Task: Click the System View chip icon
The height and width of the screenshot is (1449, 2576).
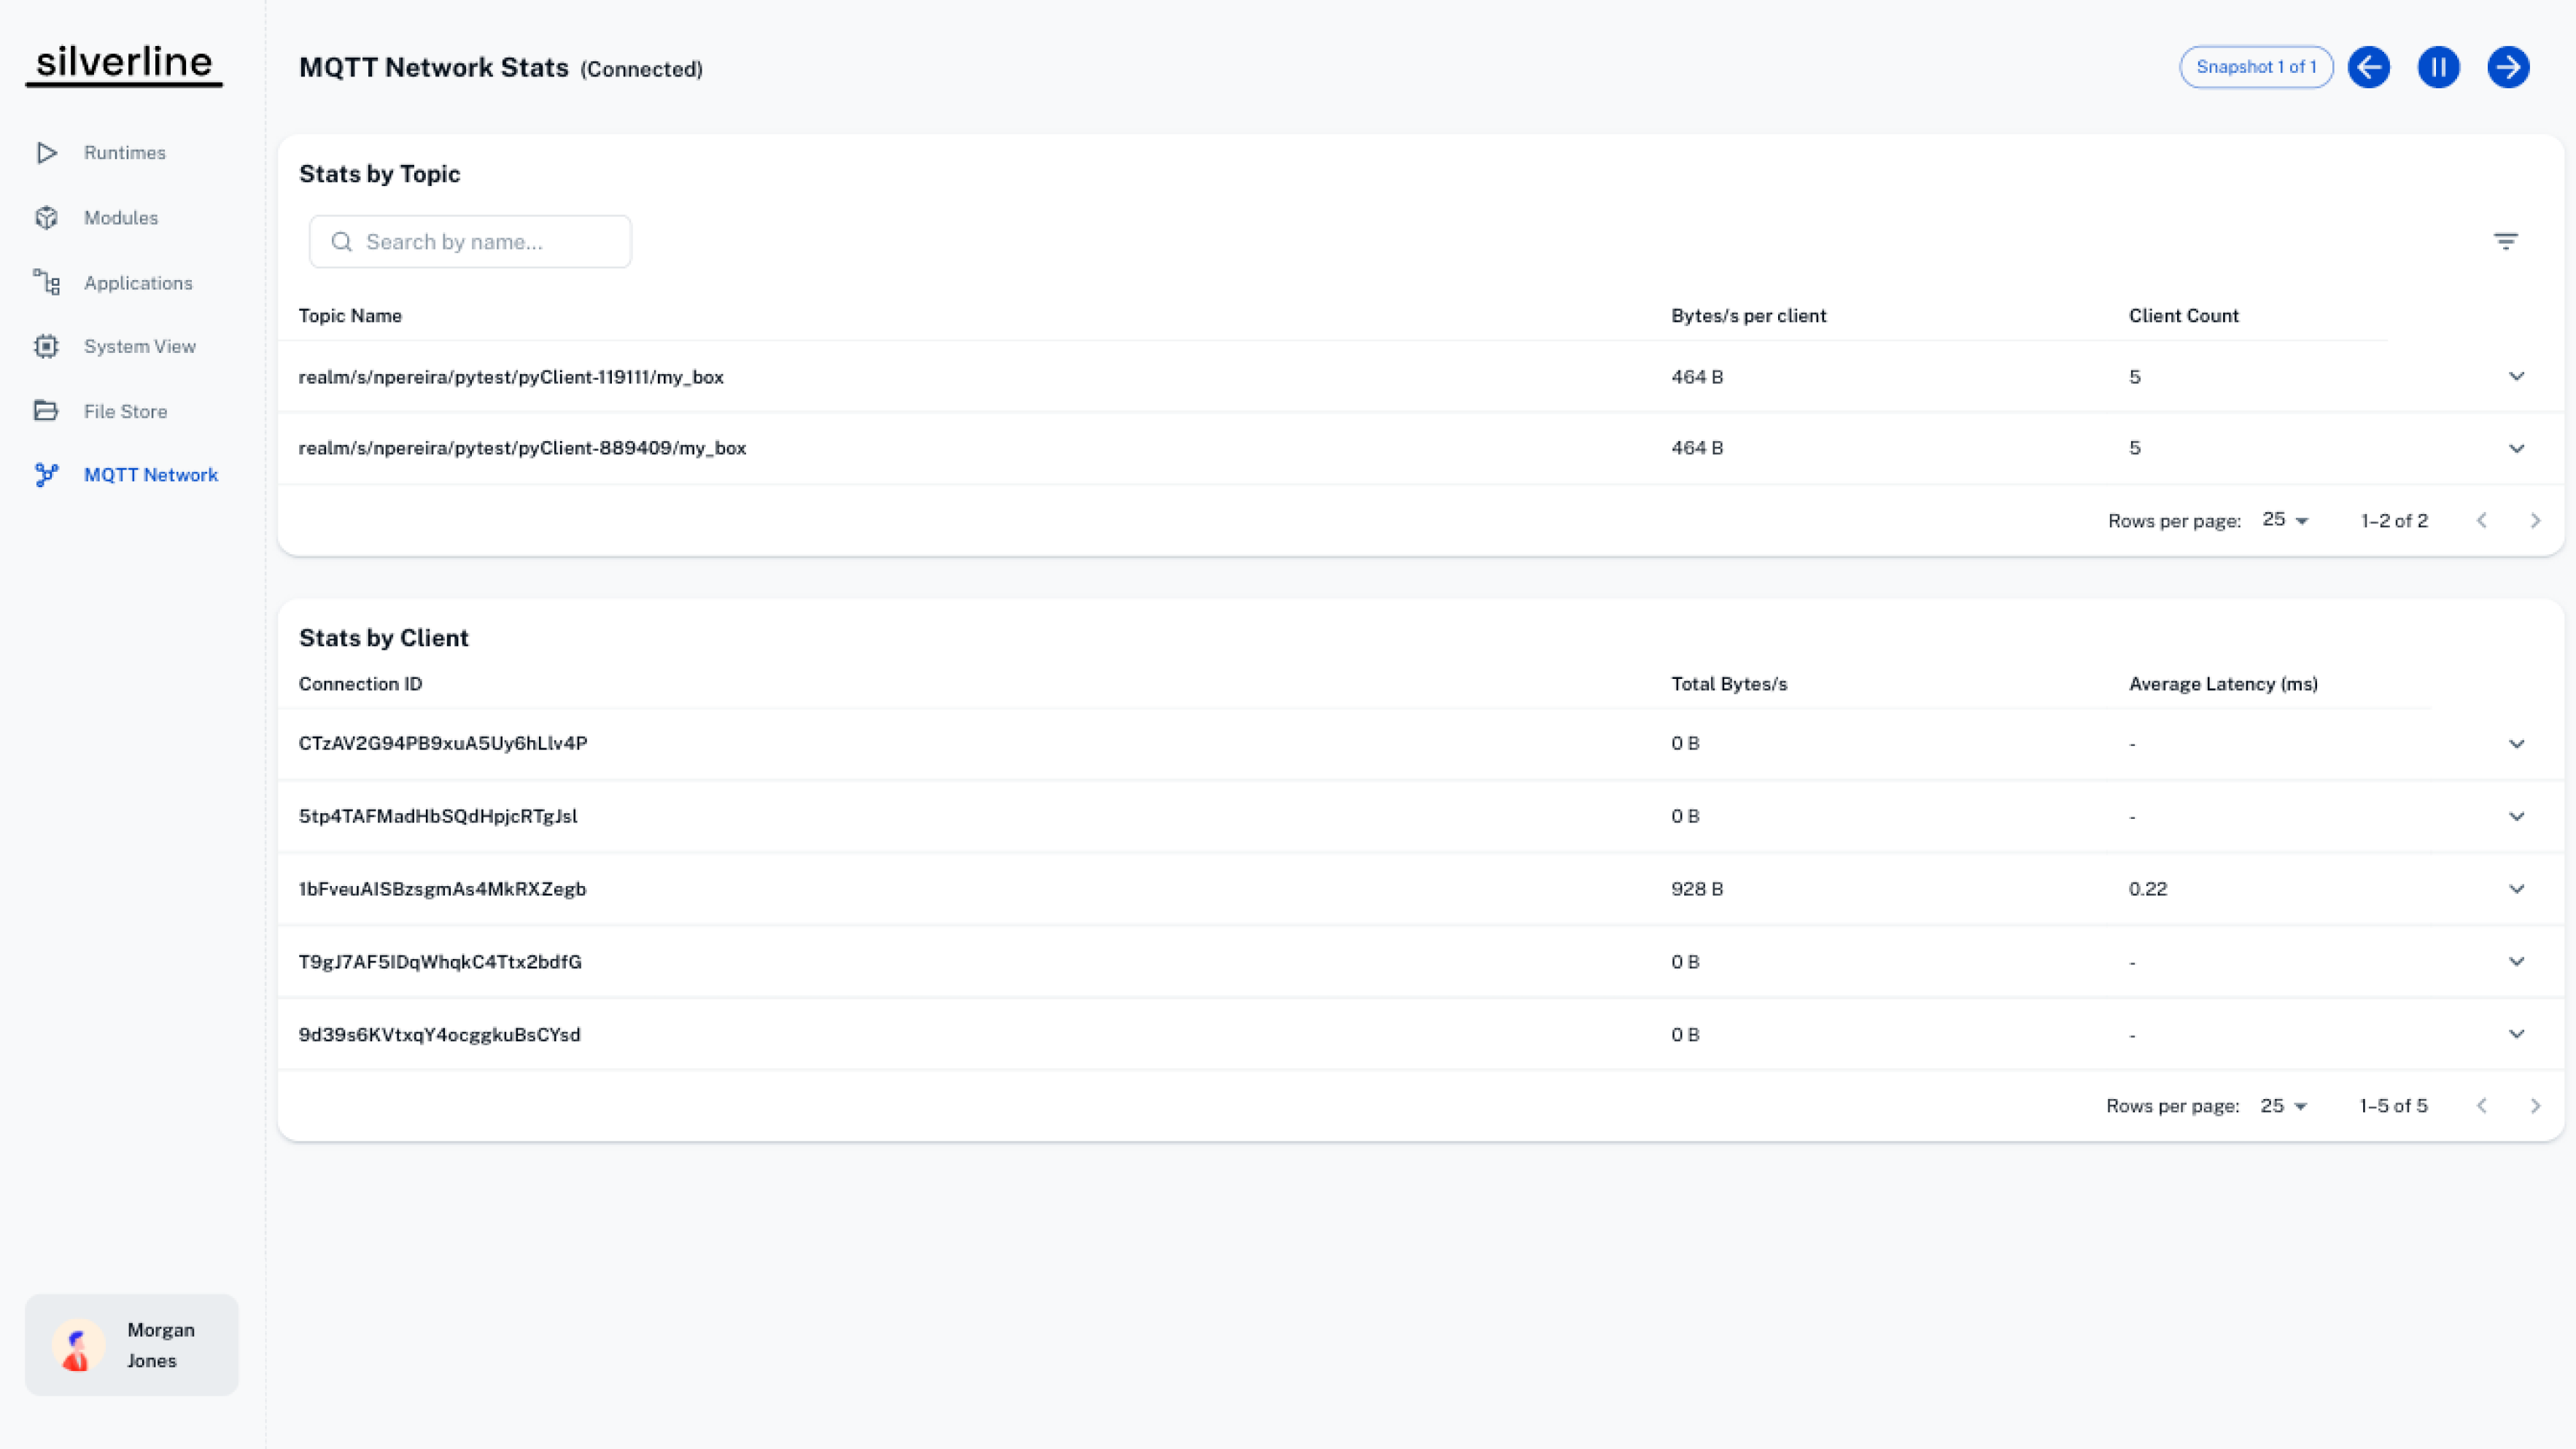Action: coord(46,347)
